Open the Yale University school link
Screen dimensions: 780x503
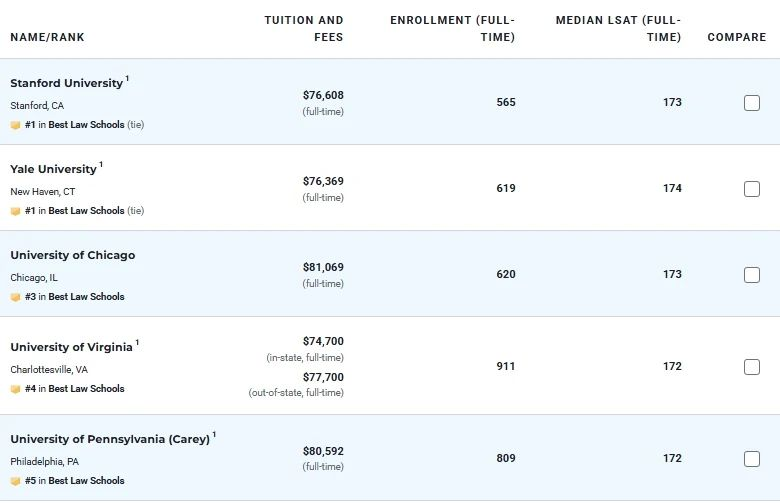pos(53,169)
